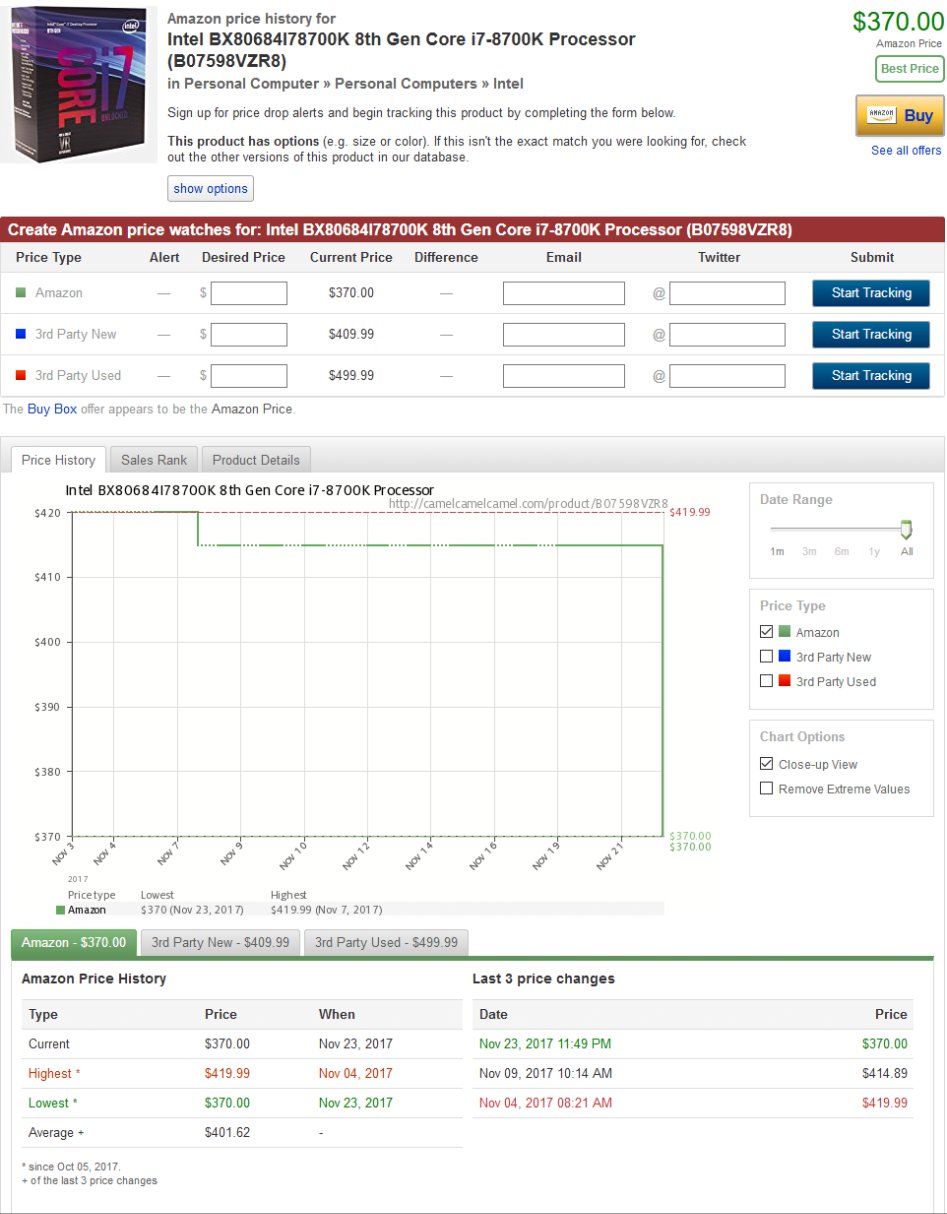Click the Amazon Buy button
Screen dimensions: 947x1214
coord(900,115)
